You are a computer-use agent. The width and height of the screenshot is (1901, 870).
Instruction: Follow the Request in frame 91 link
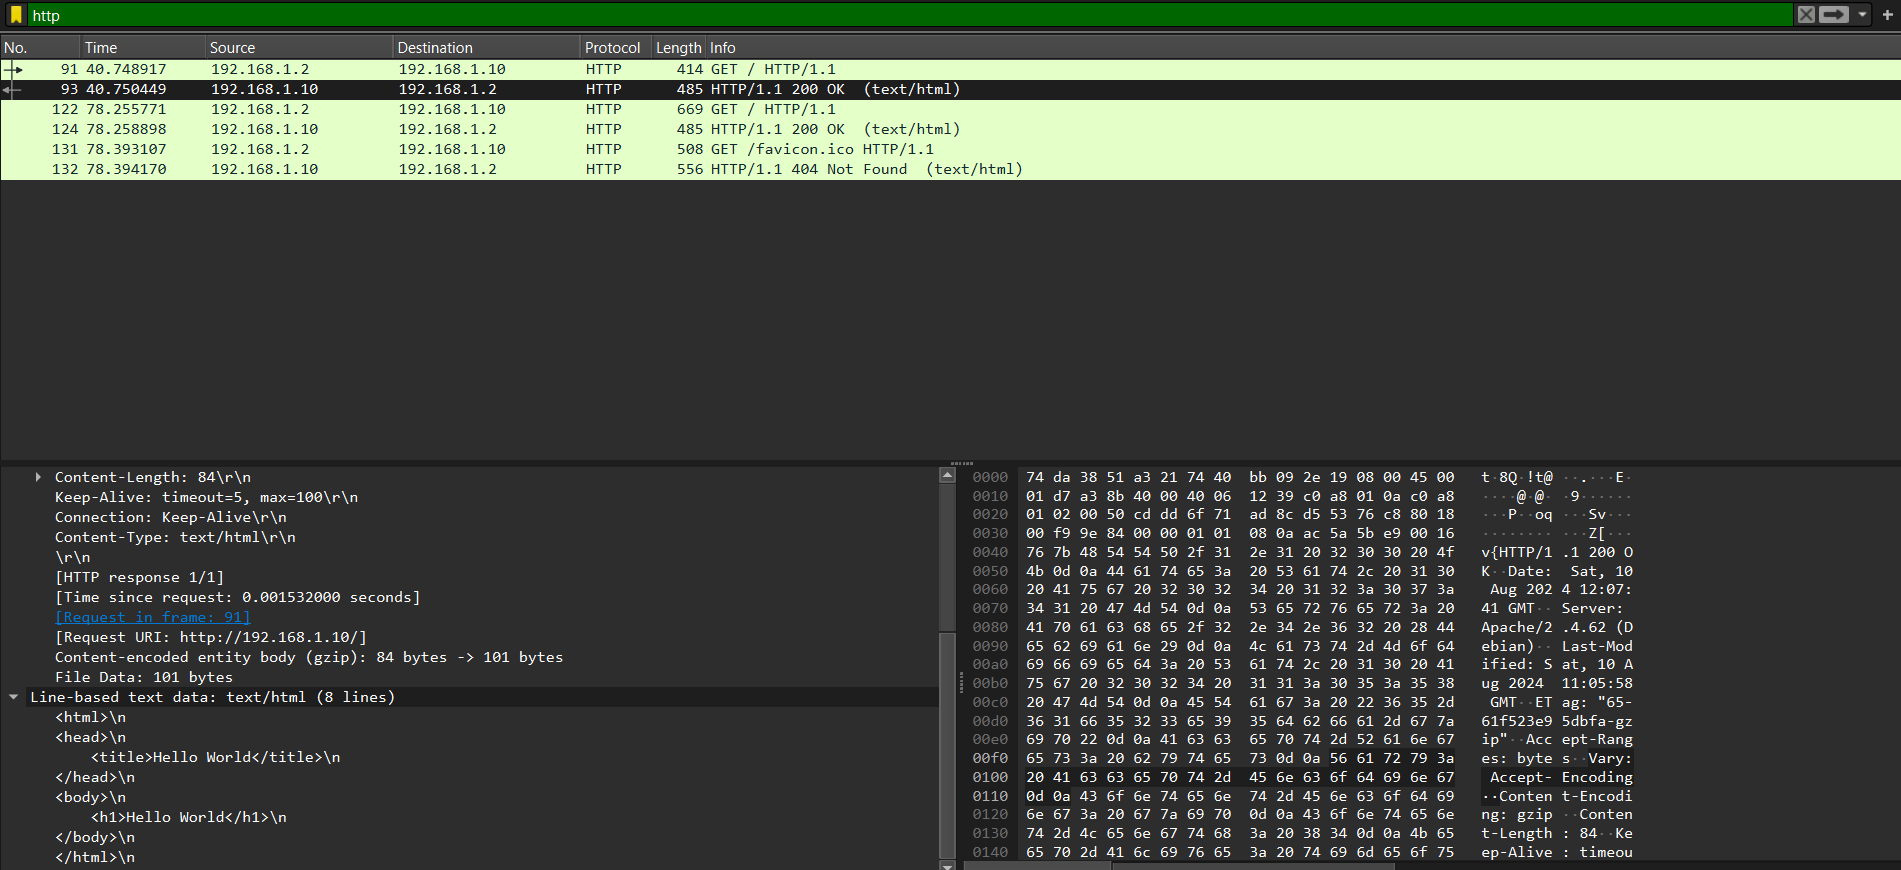pyautogui.click(x=152, y=617)
